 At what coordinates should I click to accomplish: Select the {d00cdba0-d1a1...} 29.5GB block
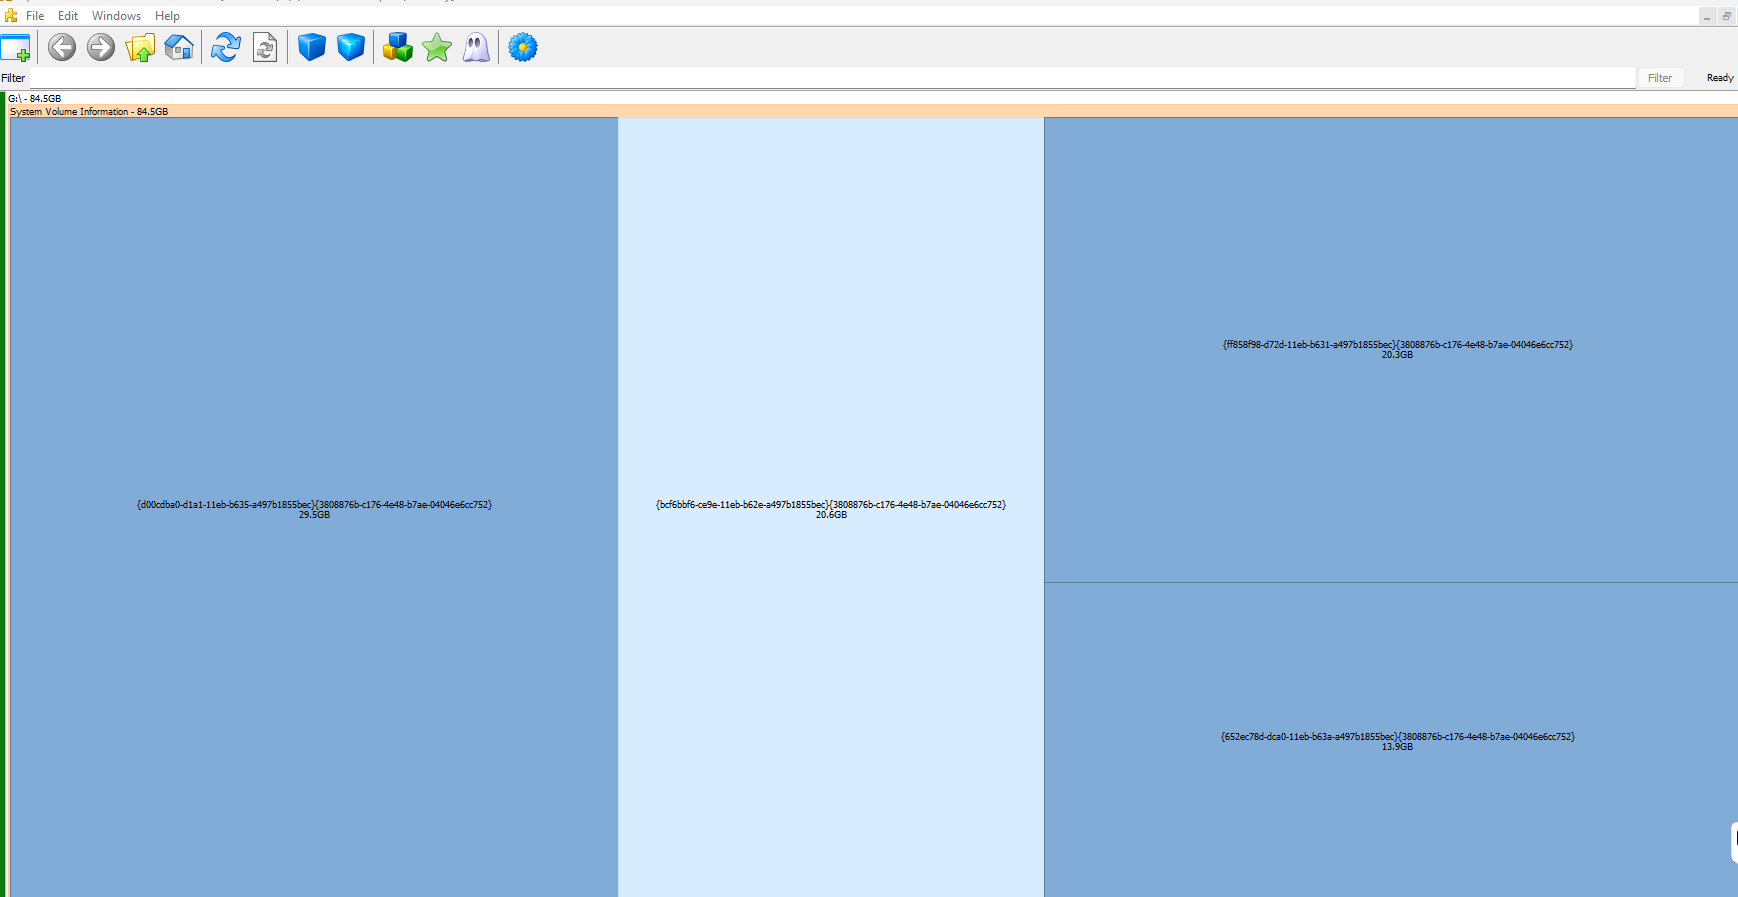click(314, 508)
